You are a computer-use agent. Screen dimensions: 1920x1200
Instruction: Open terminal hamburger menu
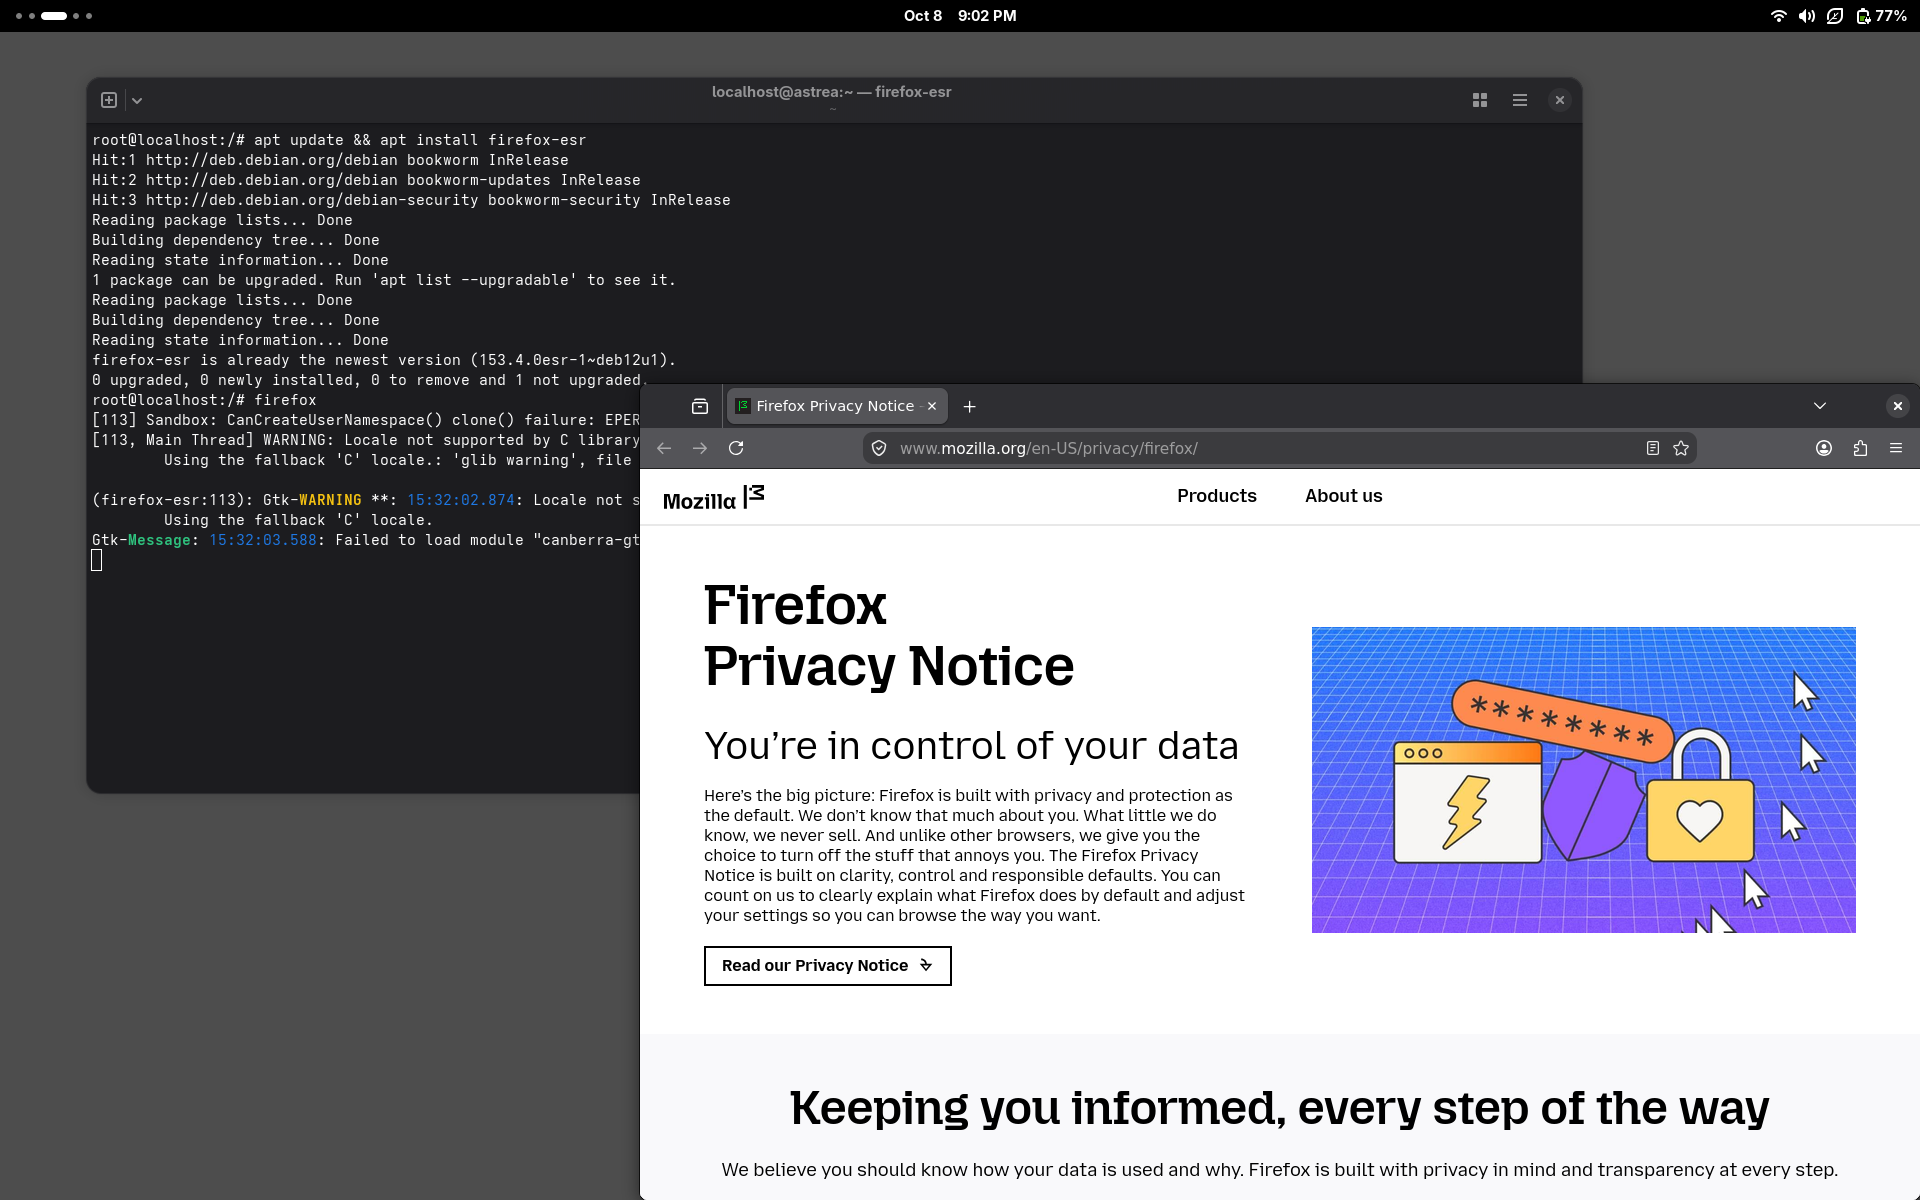(1520, 100)
